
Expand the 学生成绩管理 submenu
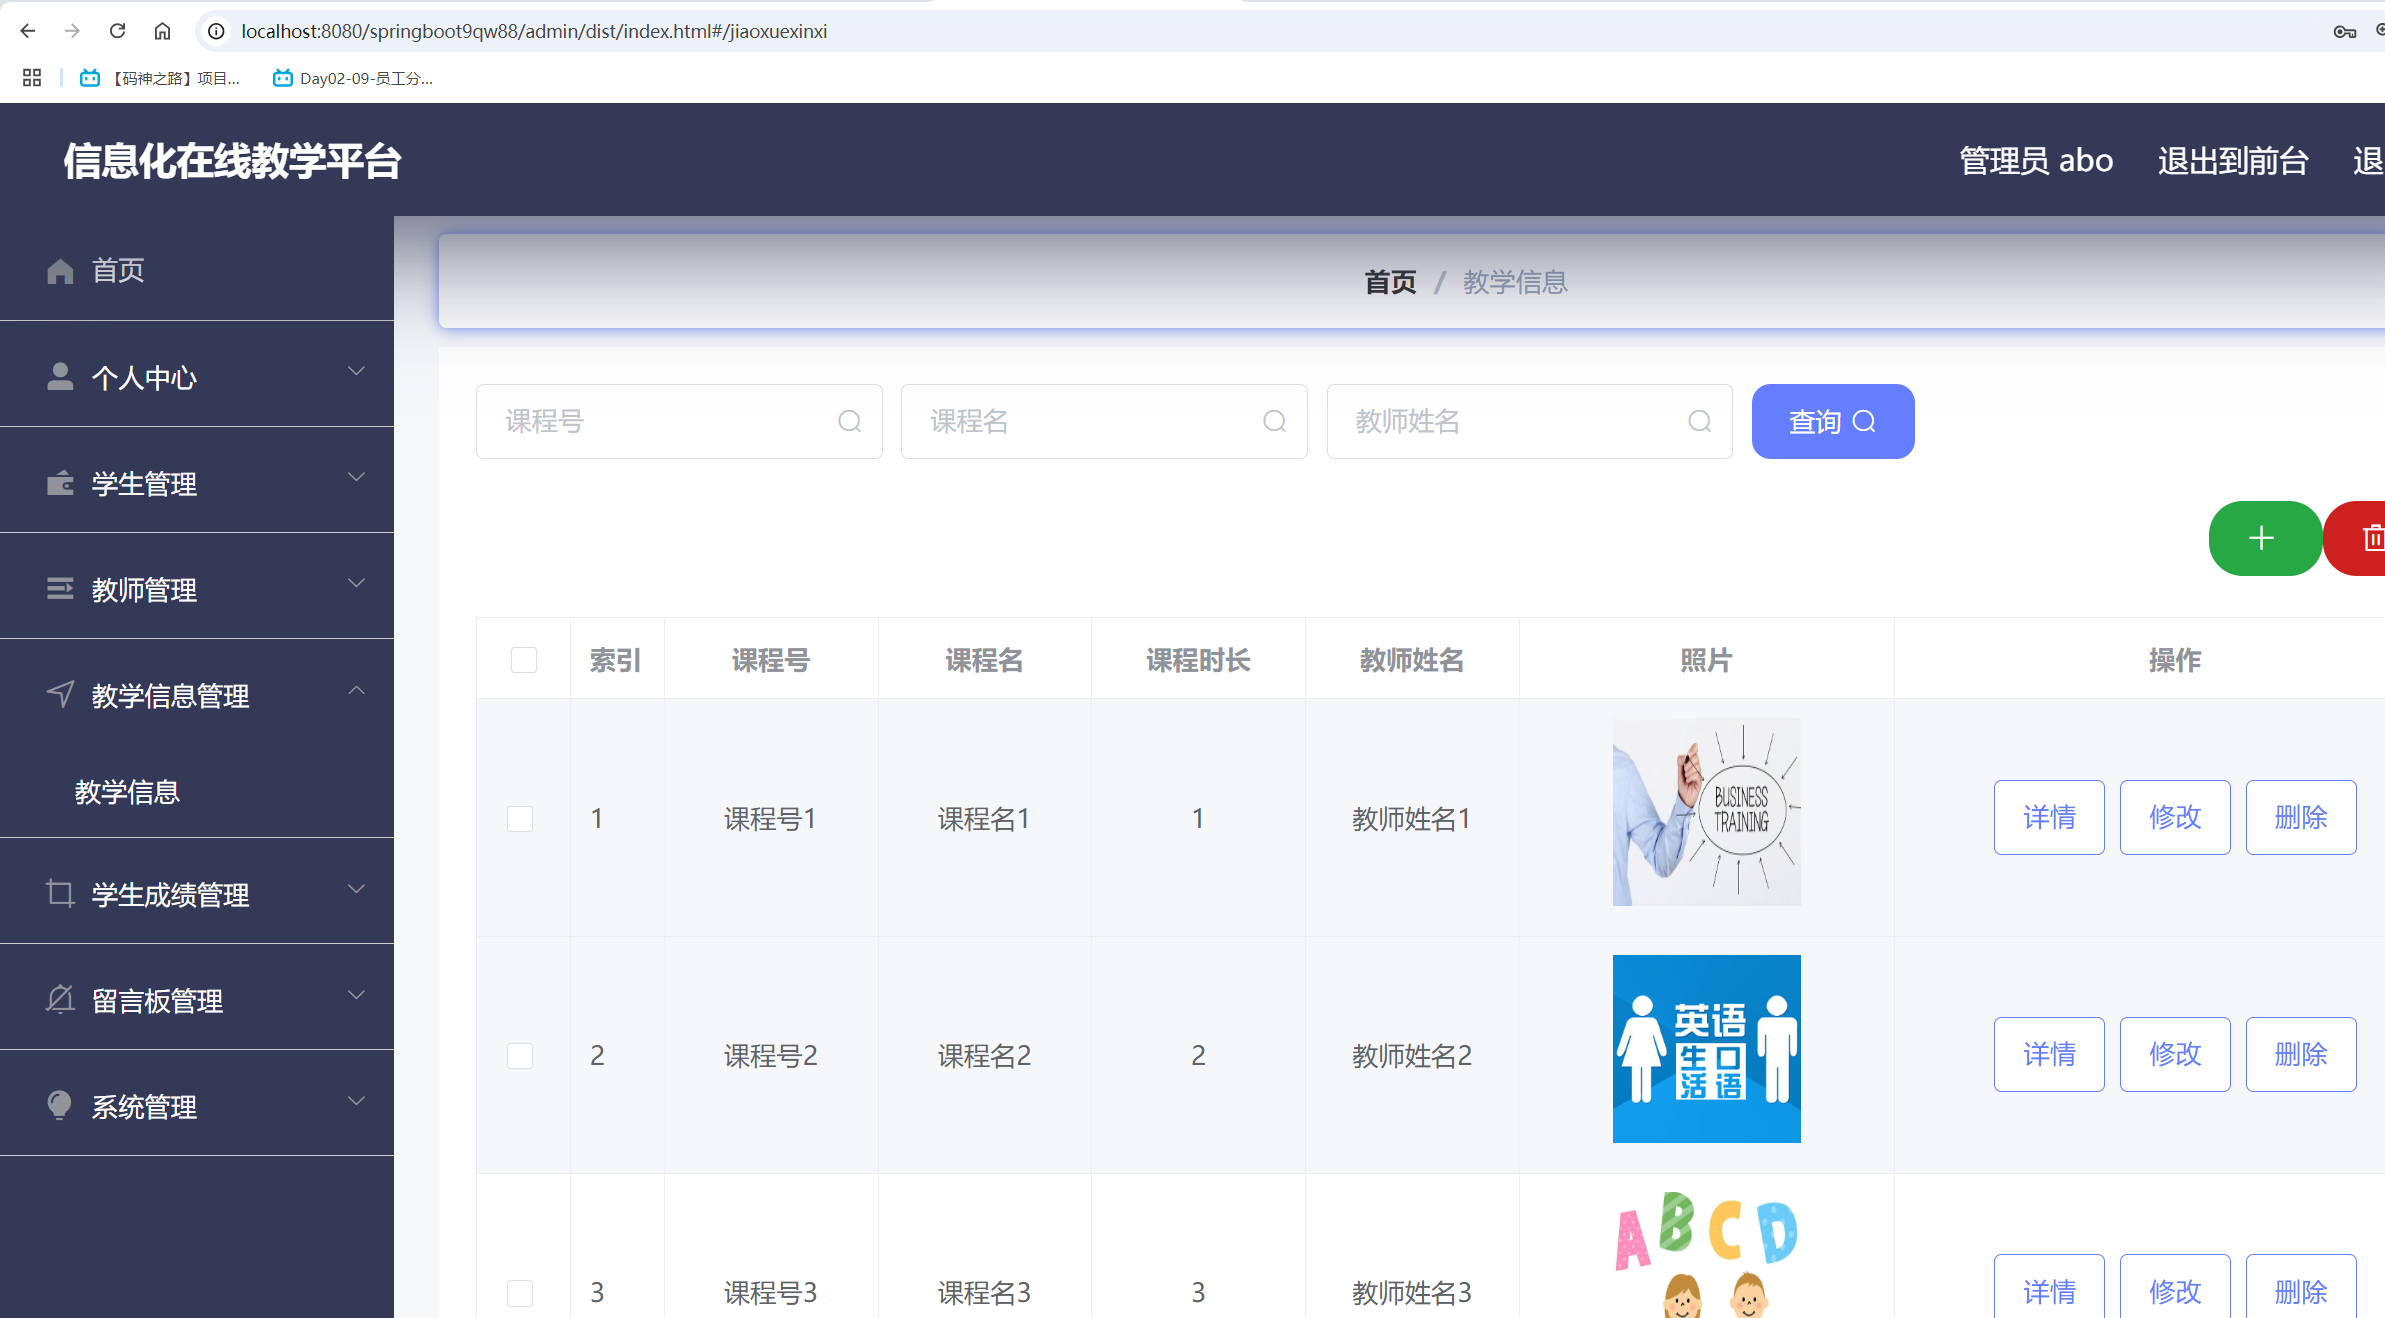click(x=356, y=889)
